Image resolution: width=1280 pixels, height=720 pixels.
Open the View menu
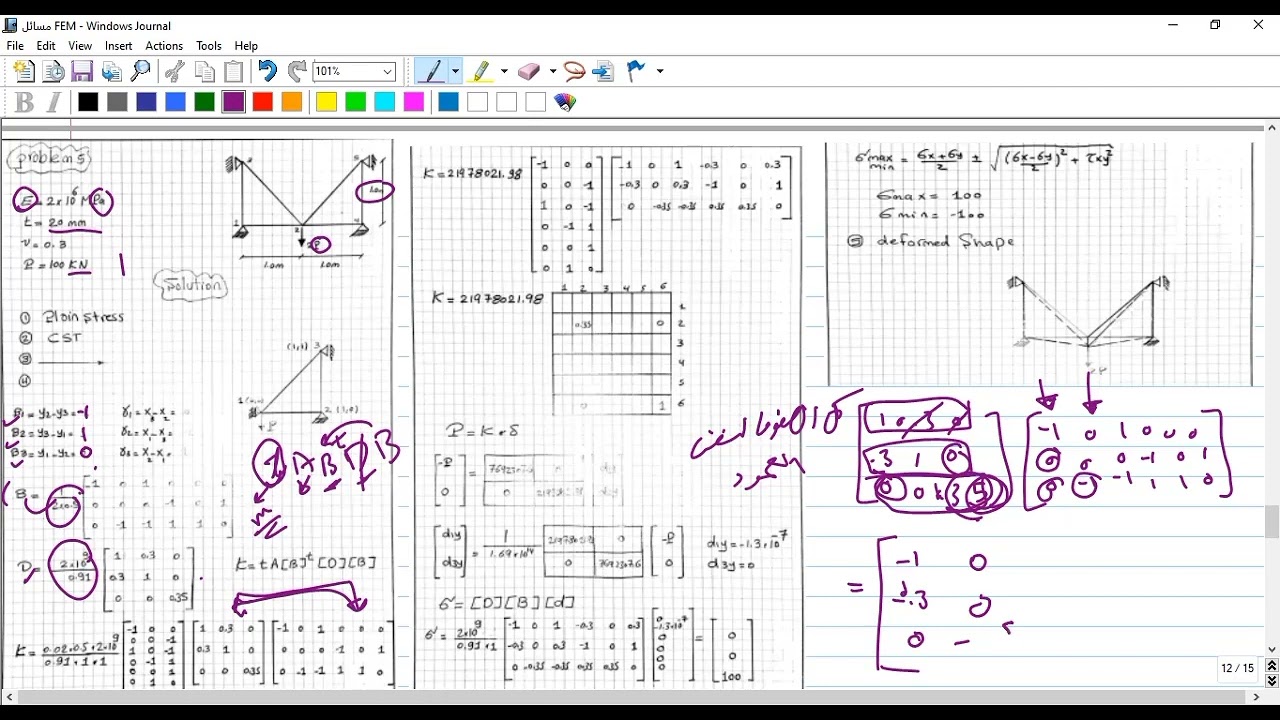pyautogui.click(x=80, y=46)
